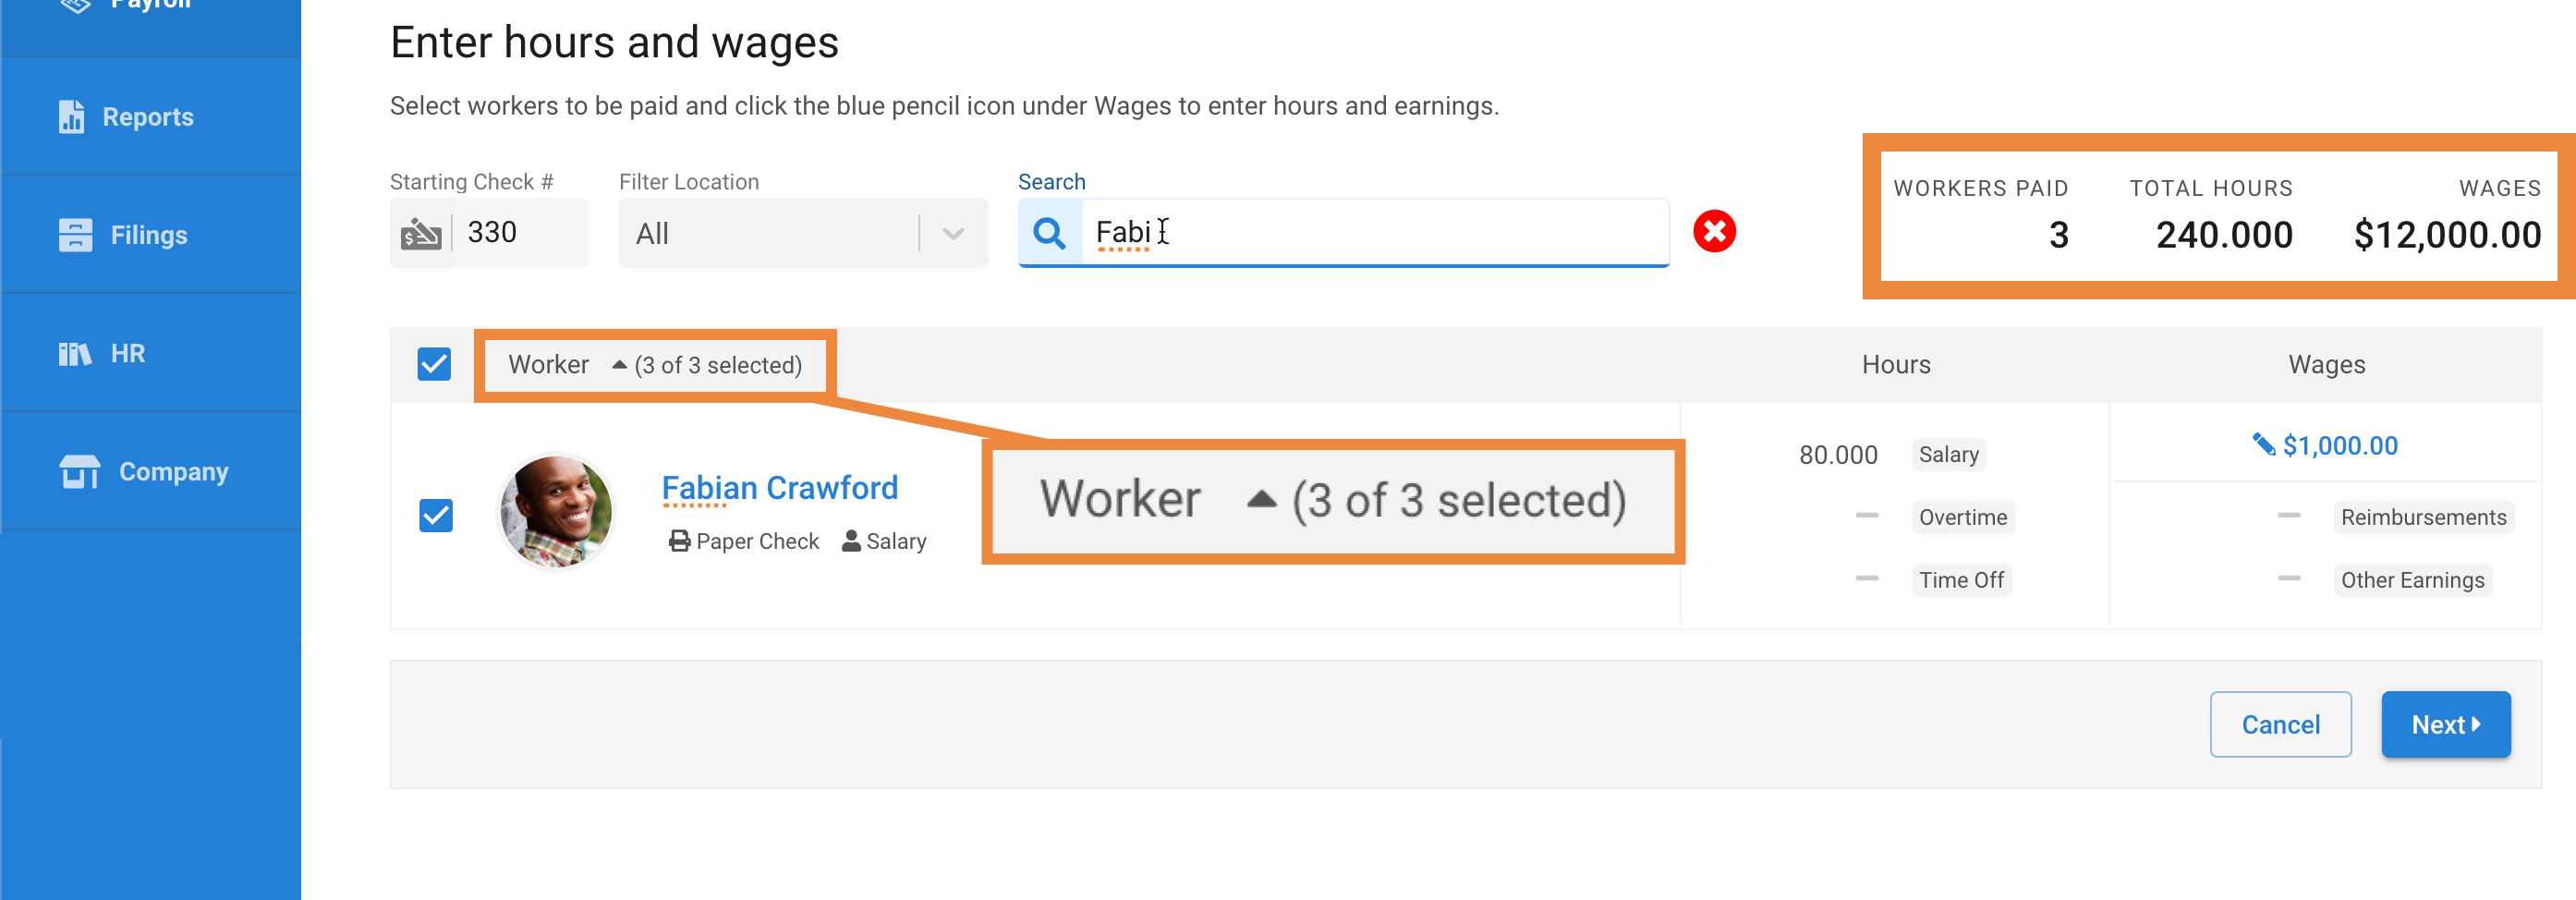Click Fabian Crawford's profile photo
This screenshot has height=900, width=2576.
point(556,511)
